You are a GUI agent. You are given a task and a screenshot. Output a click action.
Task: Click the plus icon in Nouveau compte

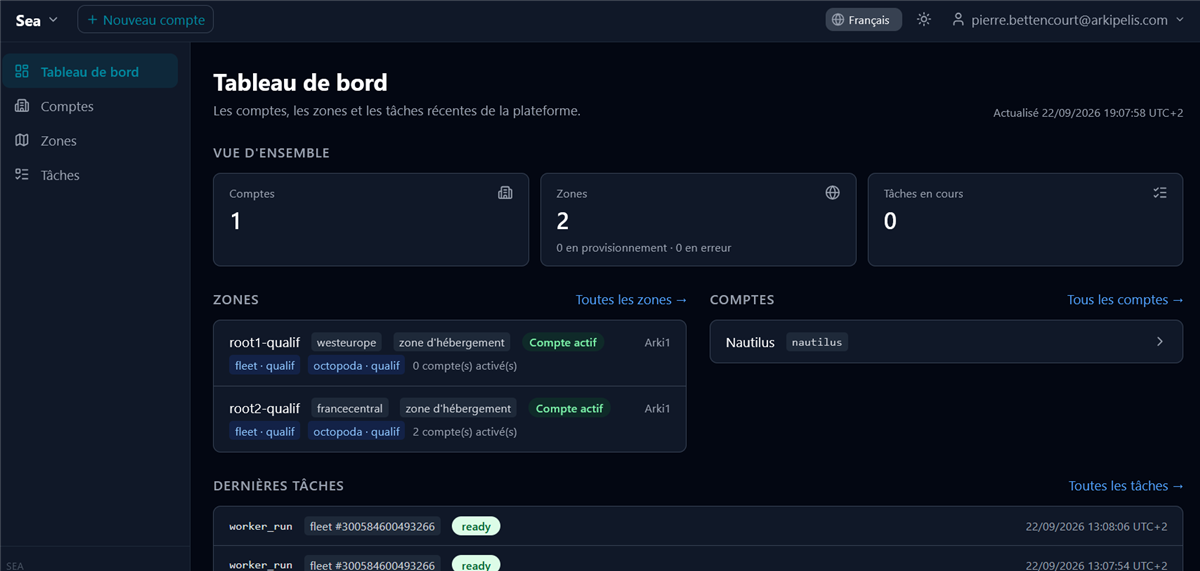point(92,20)
